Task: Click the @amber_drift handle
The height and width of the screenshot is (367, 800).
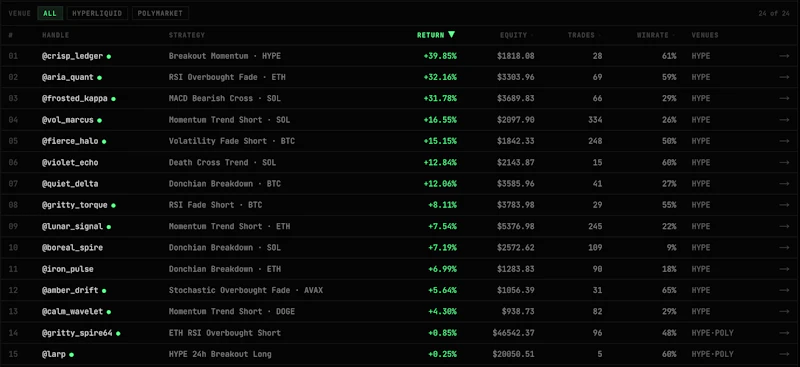Action: pos(70,290)
